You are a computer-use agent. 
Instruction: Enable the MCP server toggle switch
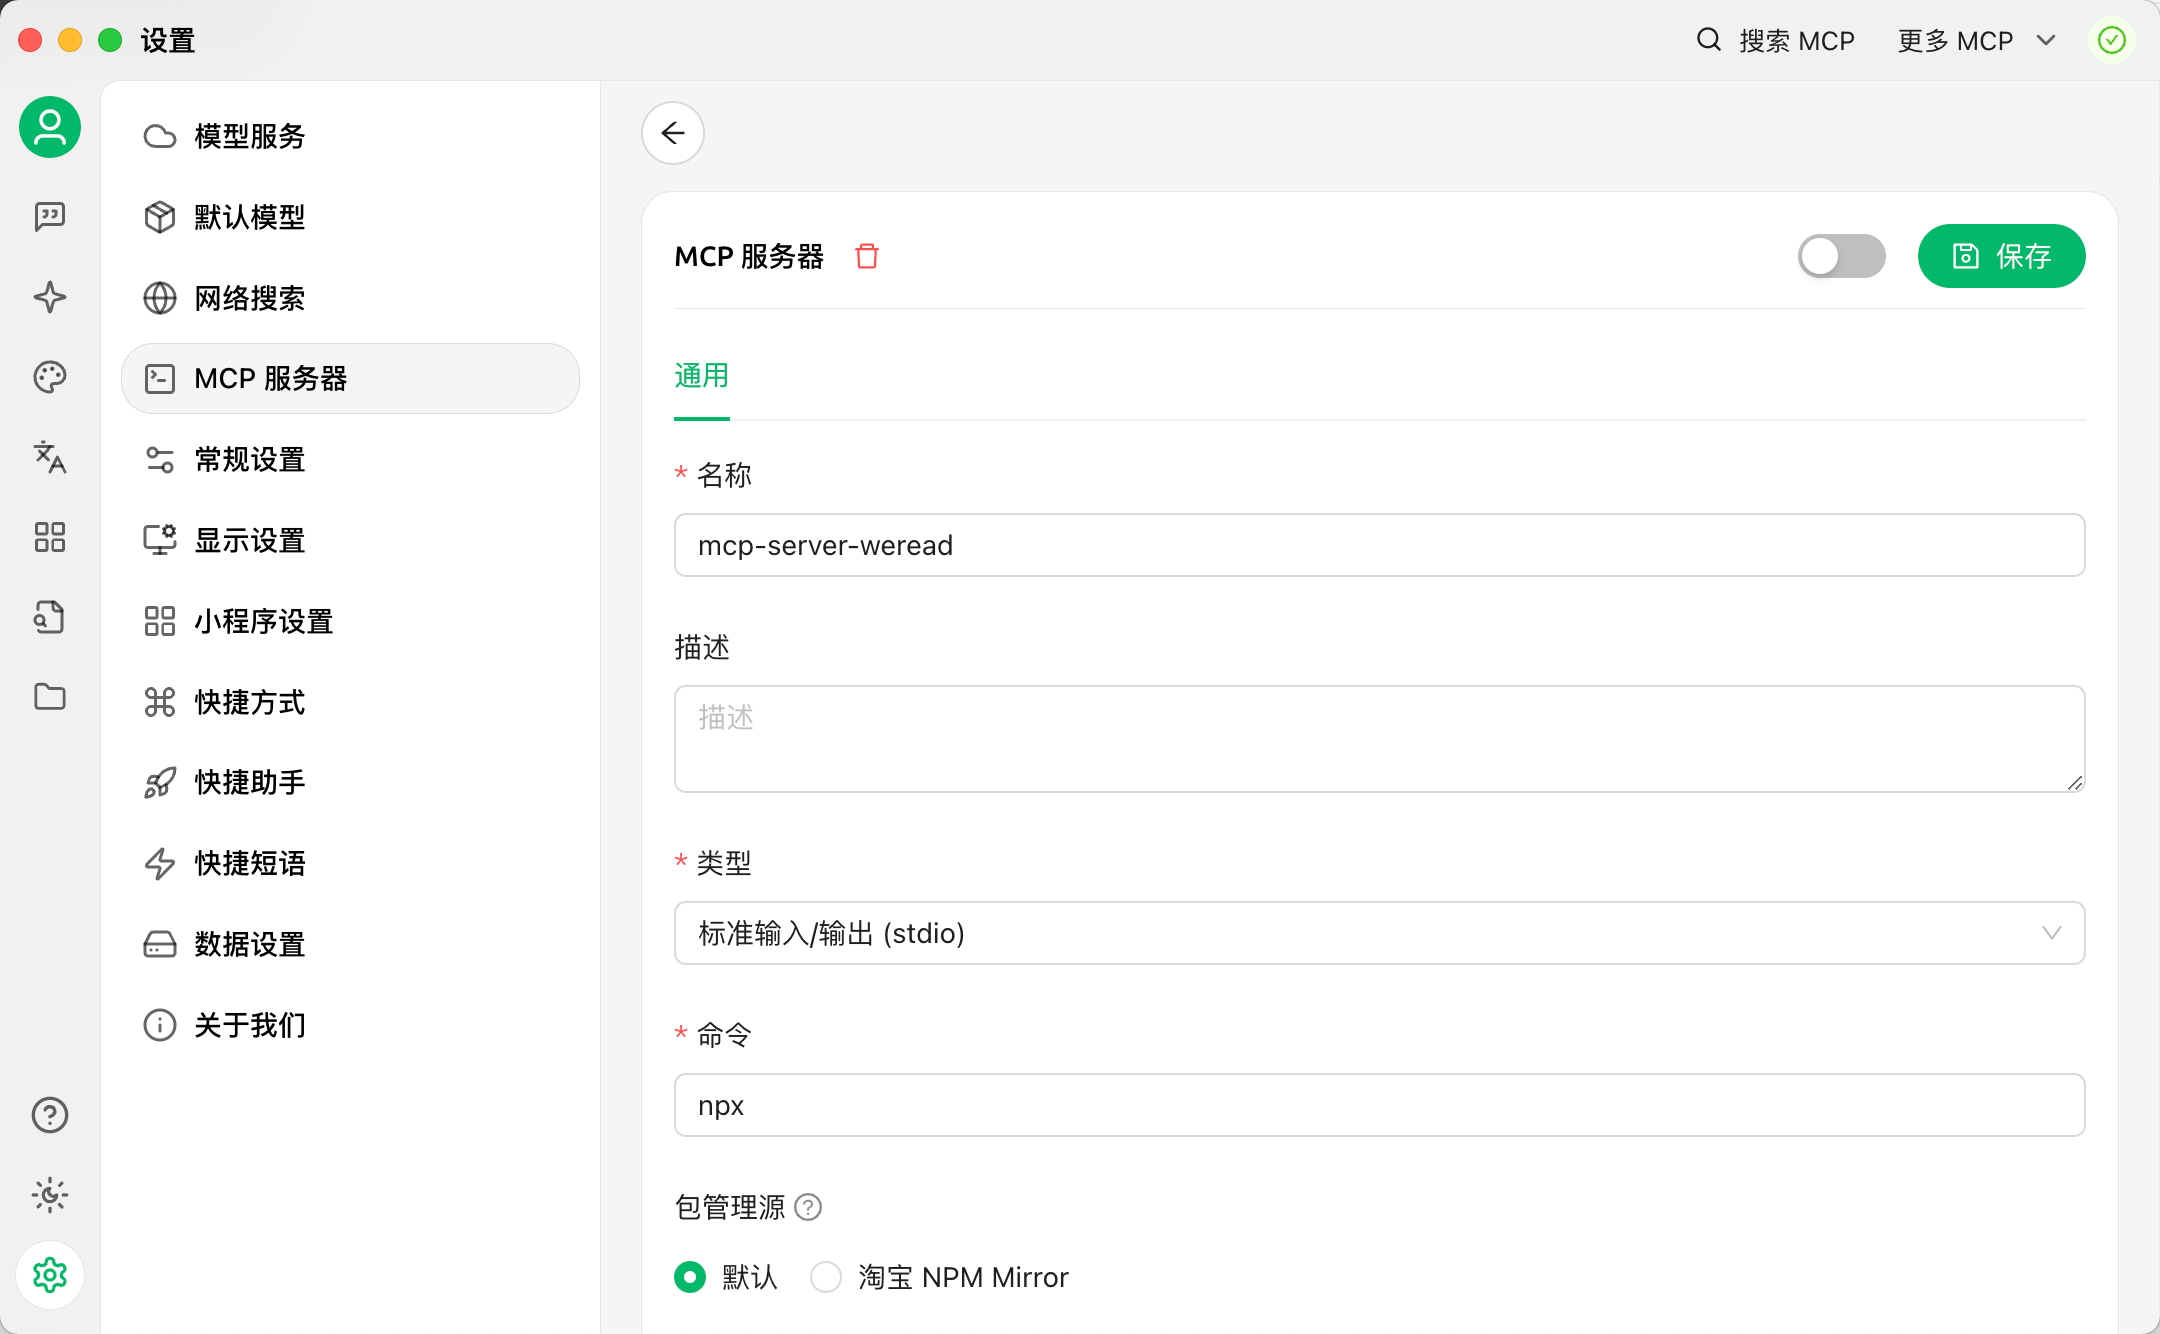point(1841,257)
